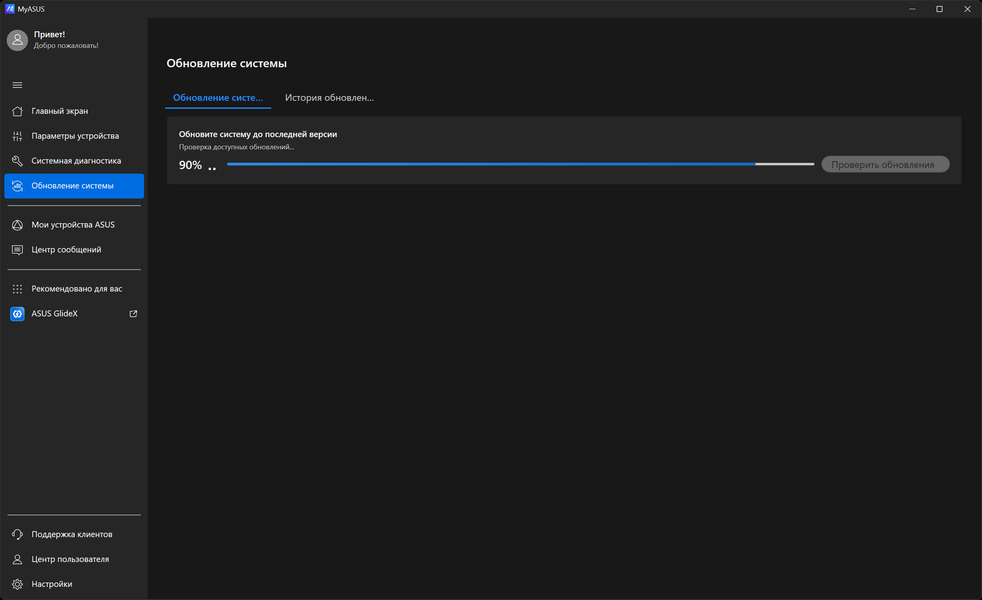Screen dimensions: 982x600
Task: Click the update check progress bar
Action: [520, 164]
